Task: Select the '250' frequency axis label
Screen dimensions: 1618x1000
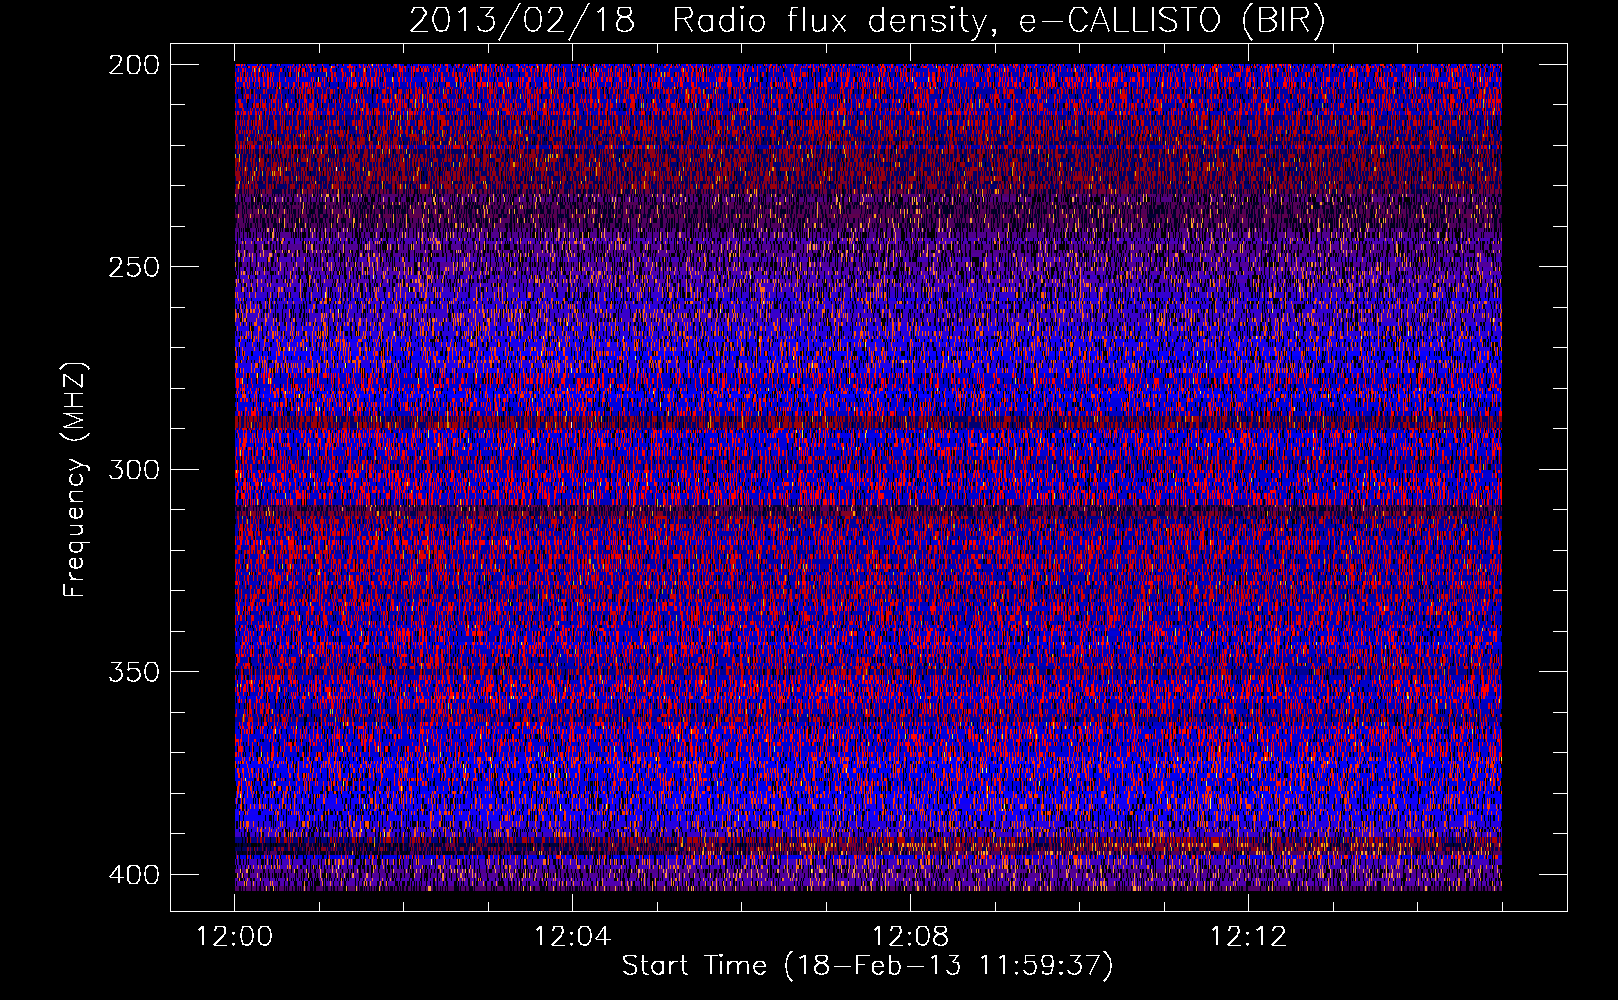Action: [x=133, y=267]
